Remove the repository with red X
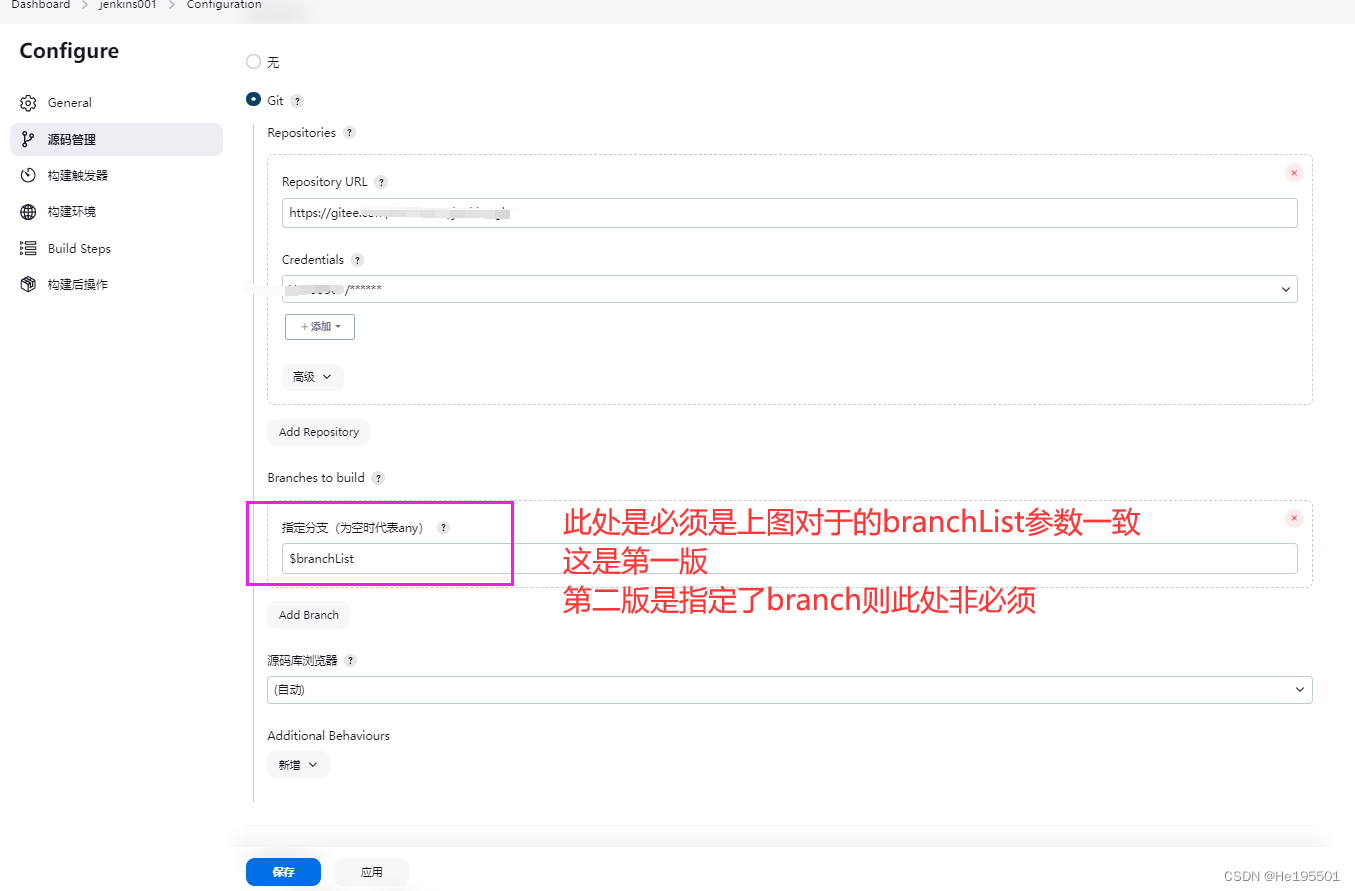 [x=1294, y=173]
